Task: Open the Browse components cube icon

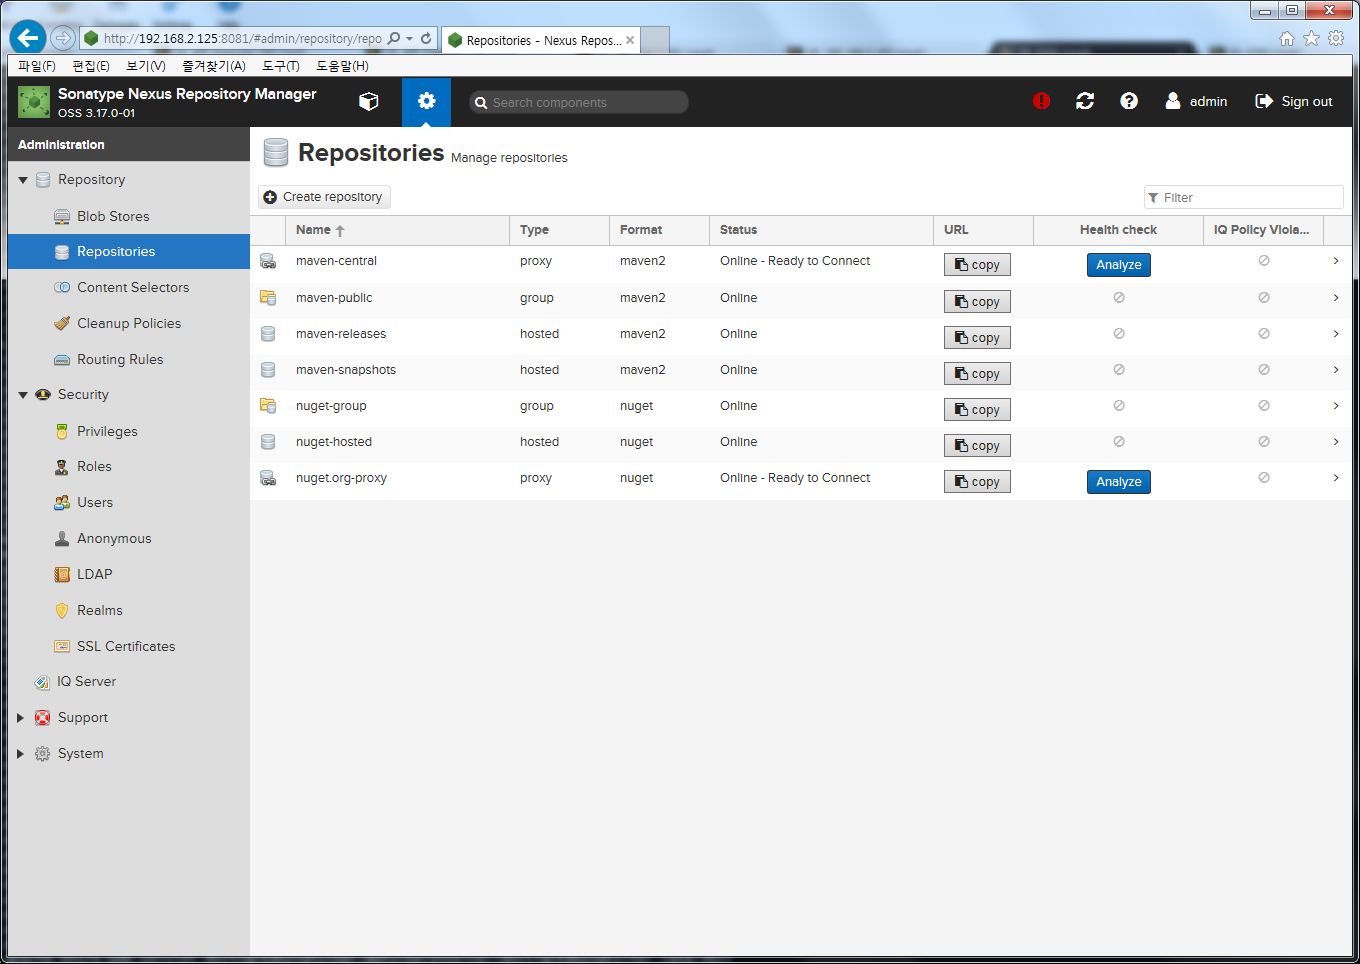Action: pos(369,101)
